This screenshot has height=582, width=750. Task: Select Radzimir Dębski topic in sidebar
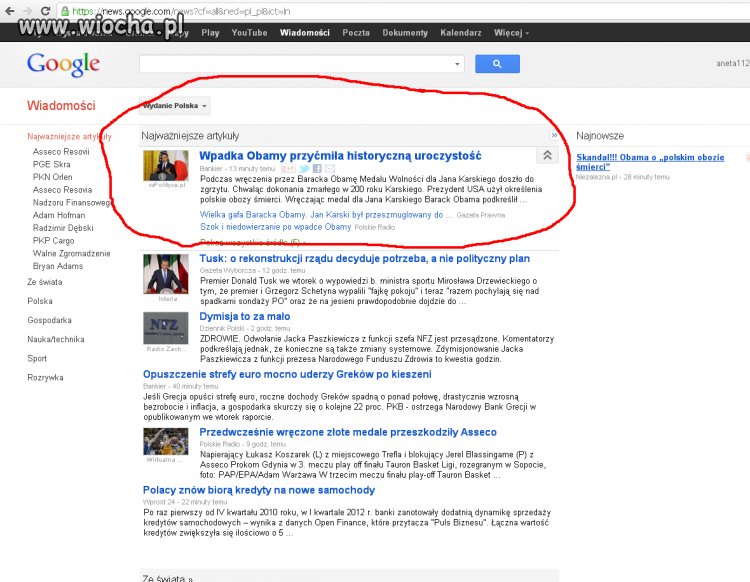coord(63,228)
